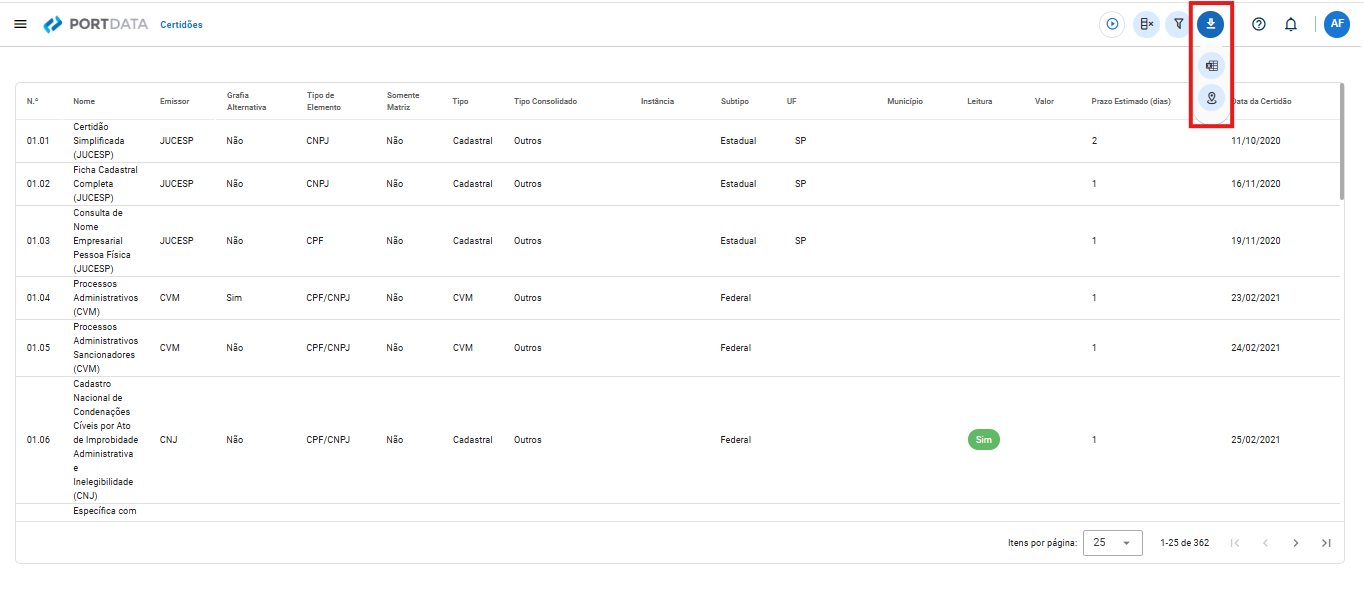The height and width of the screenshot is (596, 1364).
Task: Click the map location pin export icon
Action: [1211, 98]
